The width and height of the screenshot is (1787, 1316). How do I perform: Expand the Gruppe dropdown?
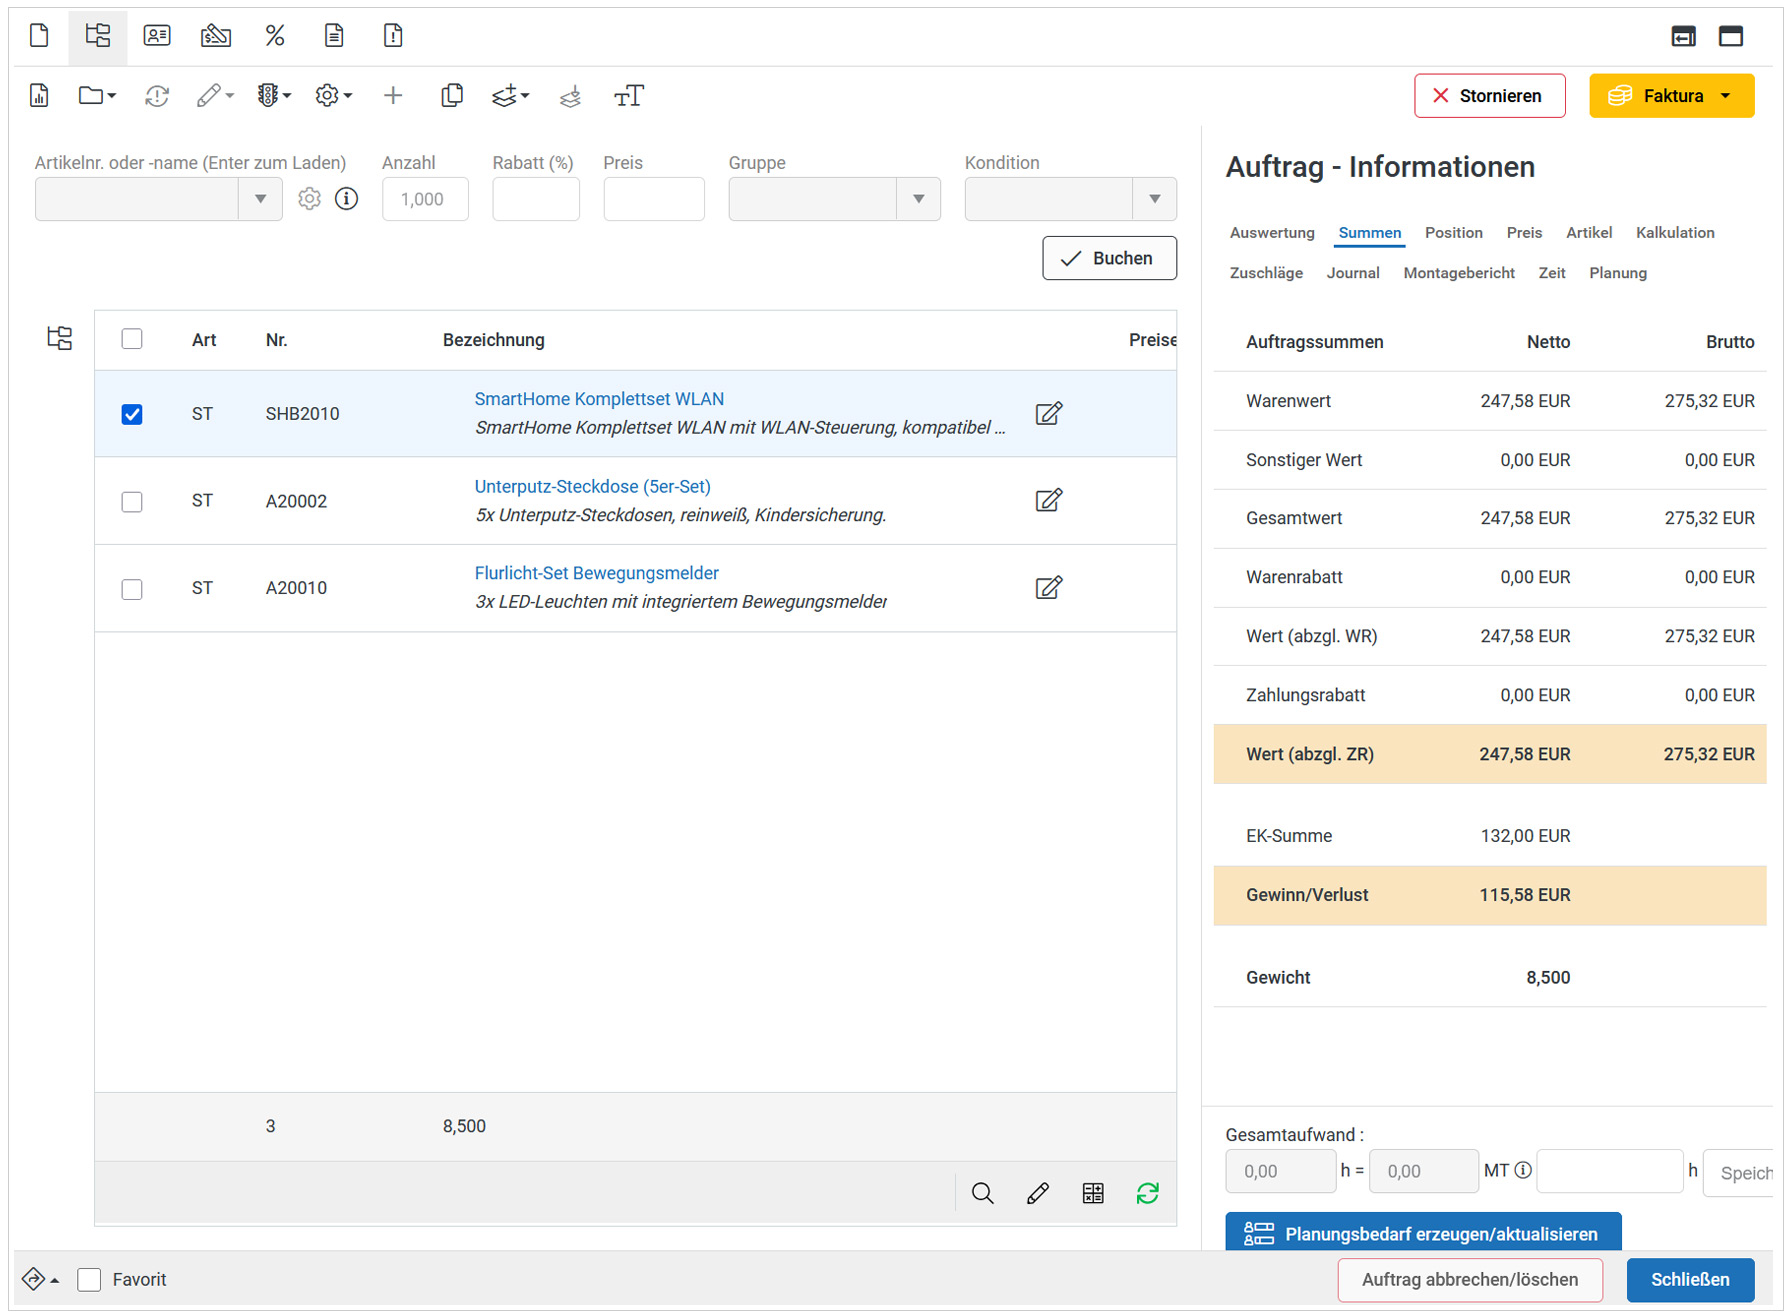tap(918, 199)
